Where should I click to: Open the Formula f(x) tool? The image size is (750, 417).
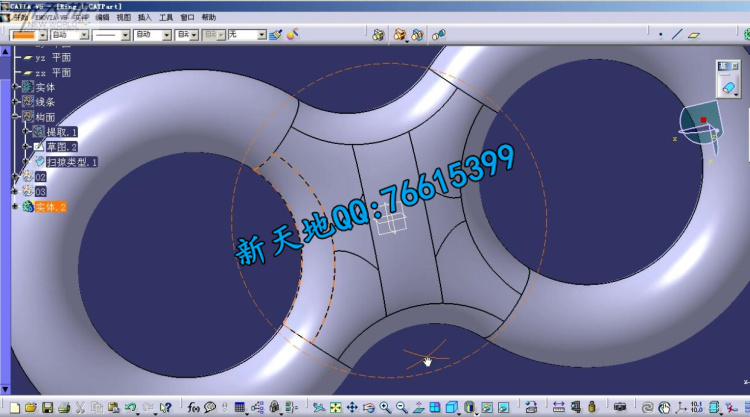pyautogui.click(x=194, y=407)
